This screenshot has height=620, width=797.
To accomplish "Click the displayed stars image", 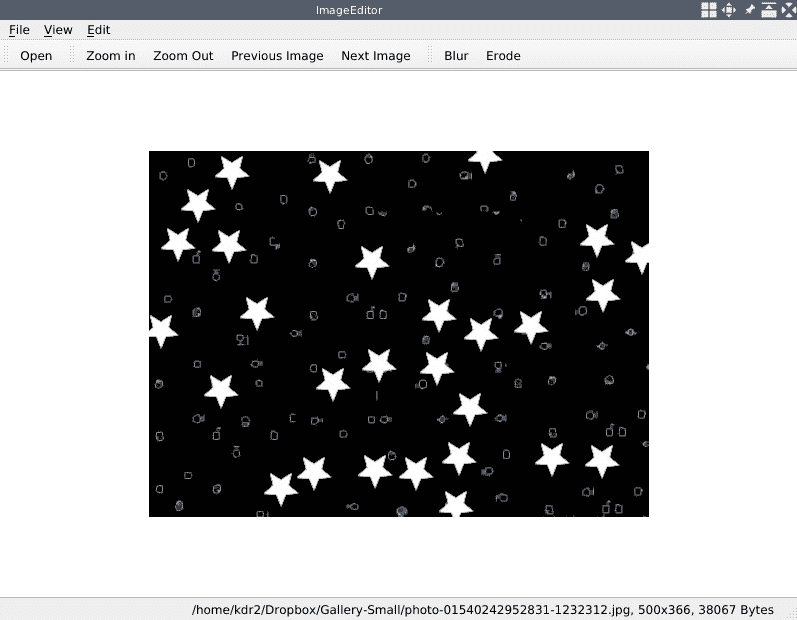I will coord(398,333).
